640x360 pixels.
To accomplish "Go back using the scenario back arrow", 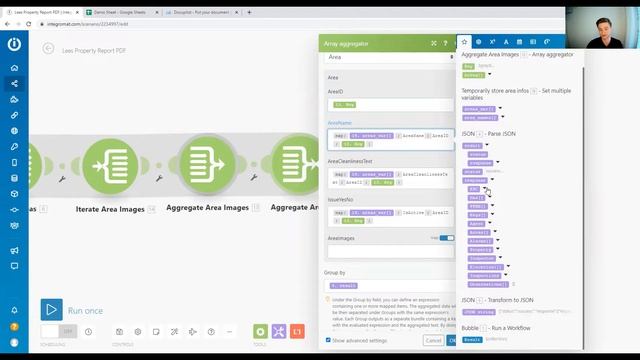I will 48,49.
